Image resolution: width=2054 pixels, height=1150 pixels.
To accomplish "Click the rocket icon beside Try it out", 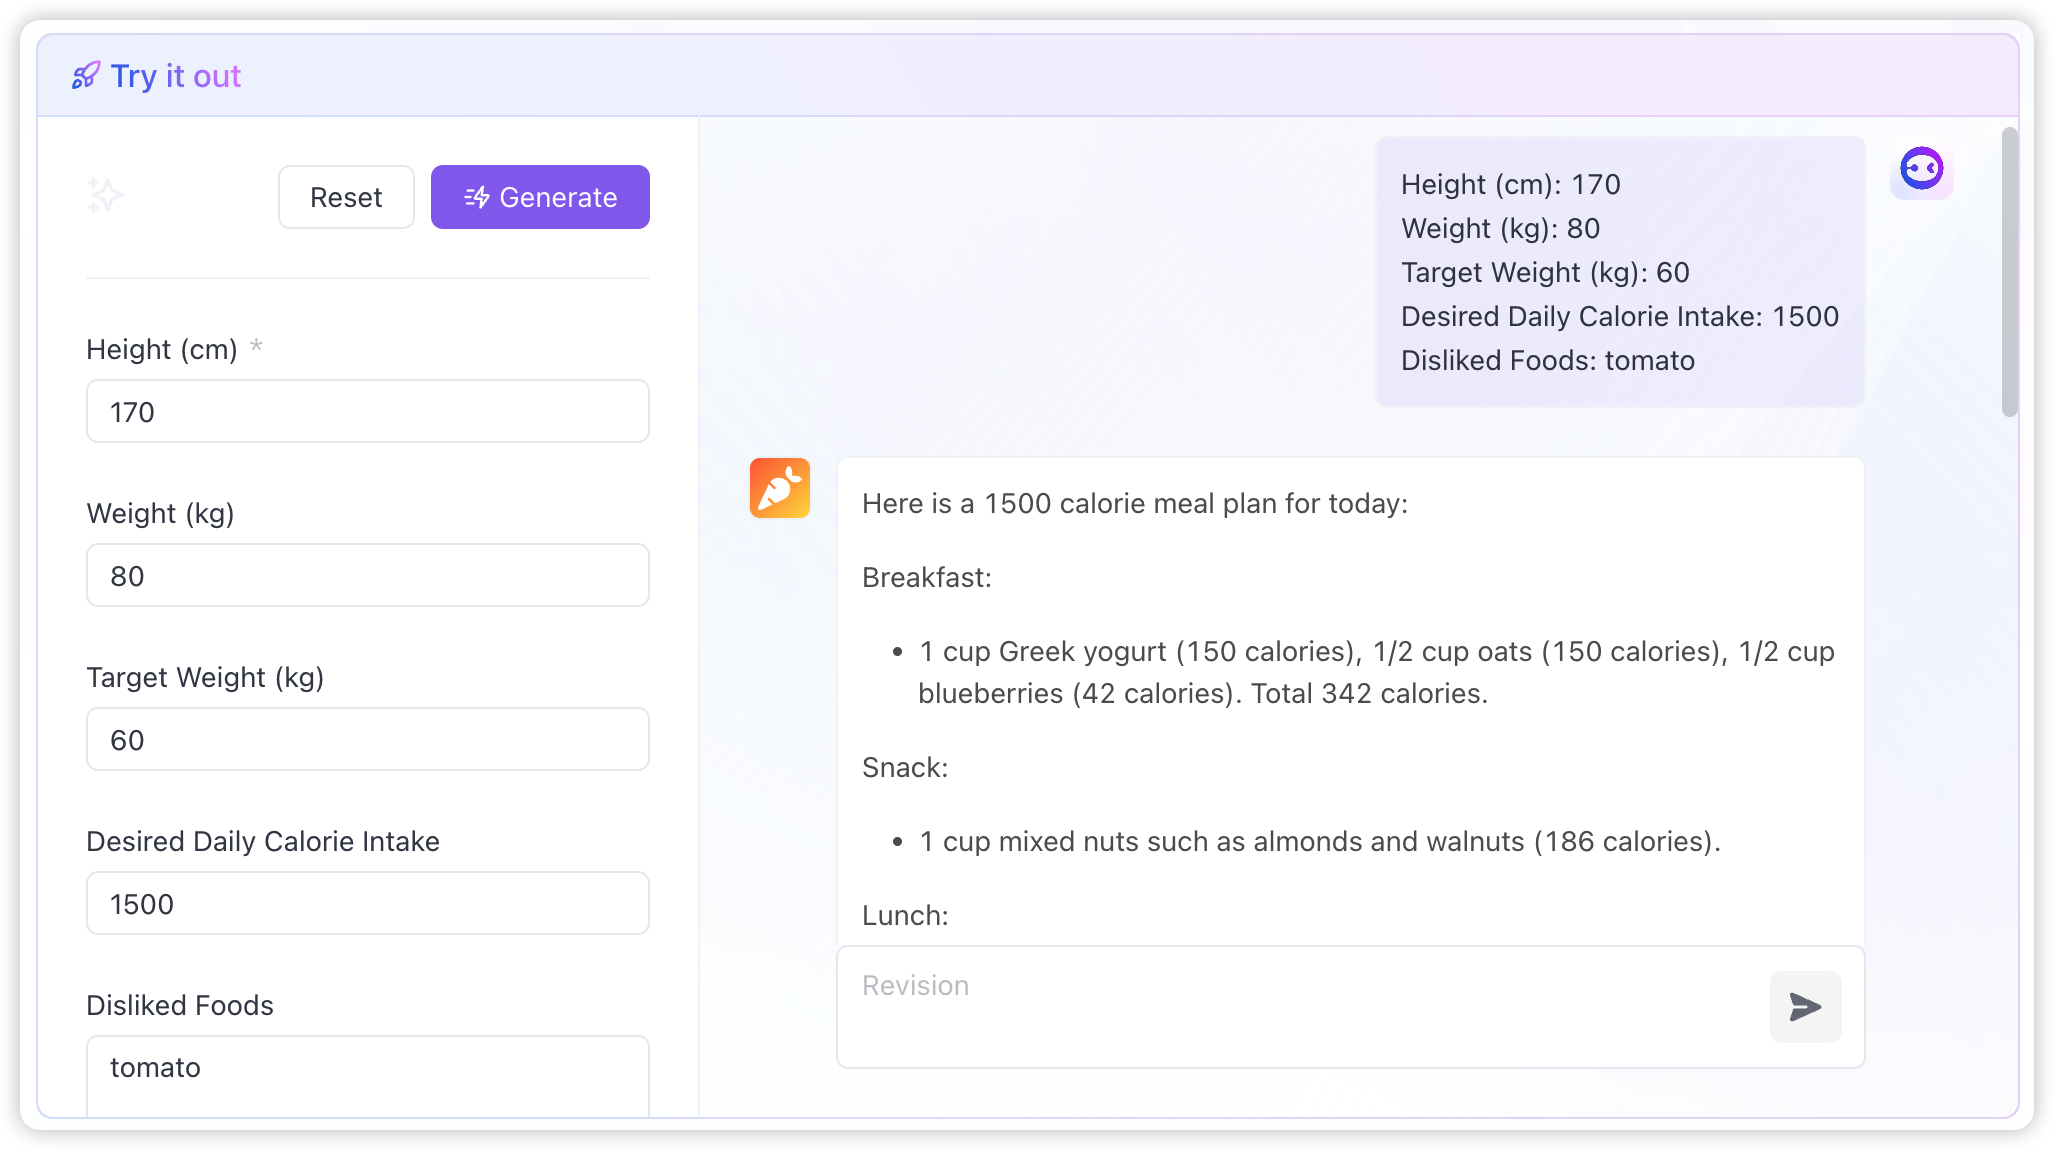I will [86, 76].
